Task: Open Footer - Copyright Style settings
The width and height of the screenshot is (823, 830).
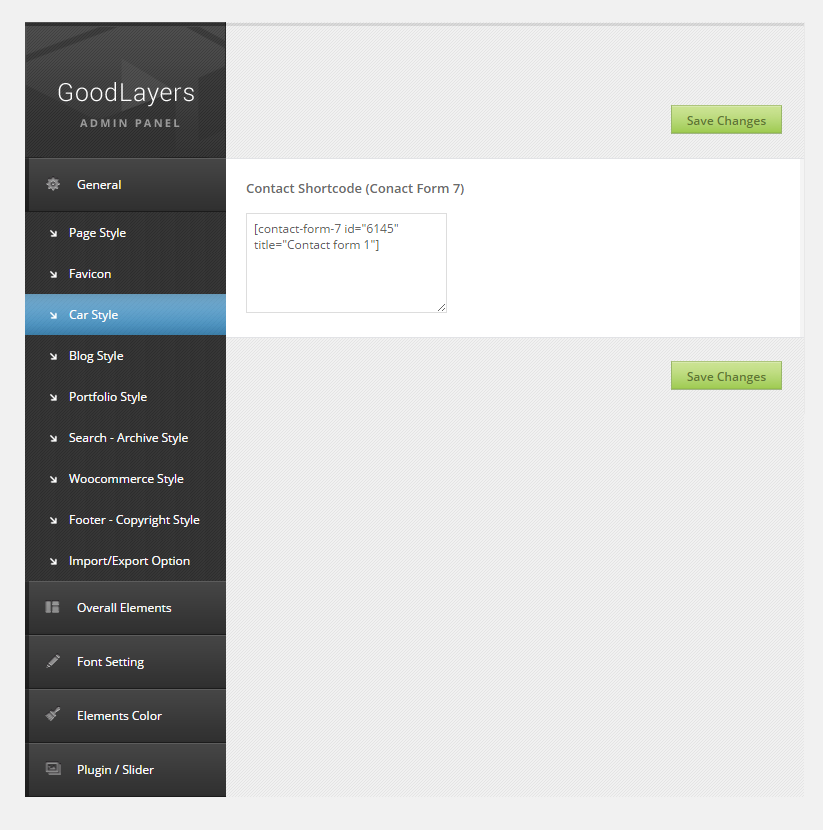Action: 125,520
